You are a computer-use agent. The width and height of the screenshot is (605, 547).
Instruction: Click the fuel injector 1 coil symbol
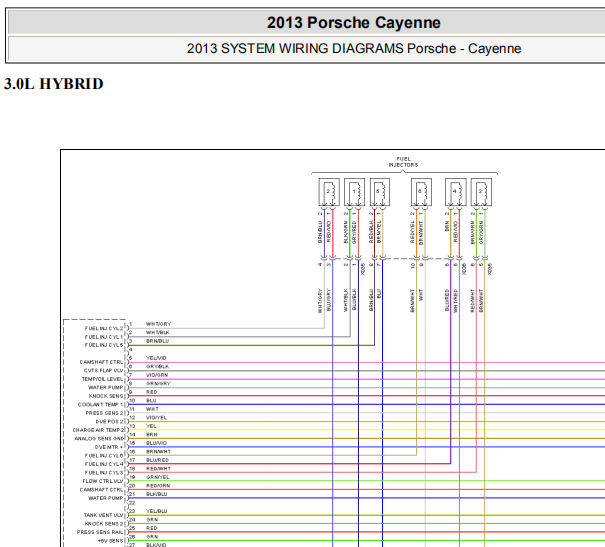click(x=354, y=192)
